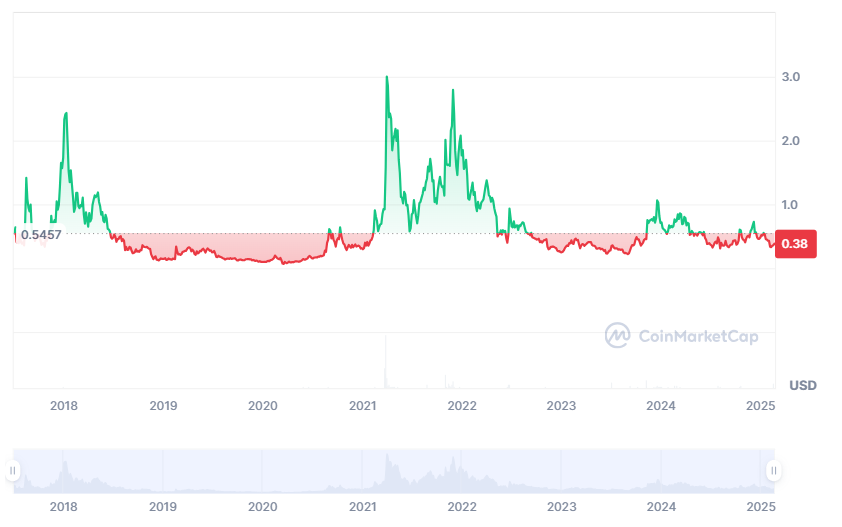This screenshot has height=527, width=842.
Task: Click the 2020 label on main chart axis
Action: click(x=263, y=405)
